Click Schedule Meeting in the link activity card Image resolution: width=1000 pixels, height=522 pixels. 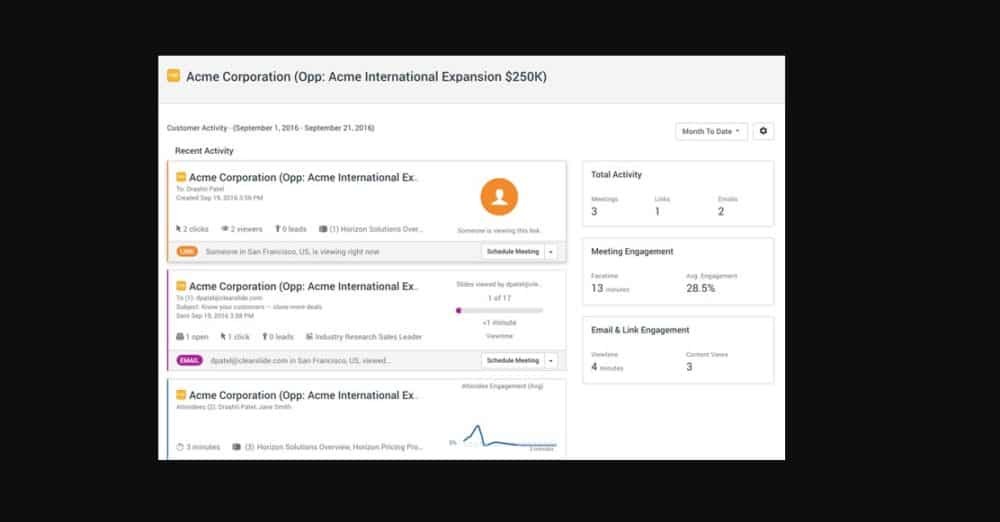pyautogui.click(x=512, y=252)
